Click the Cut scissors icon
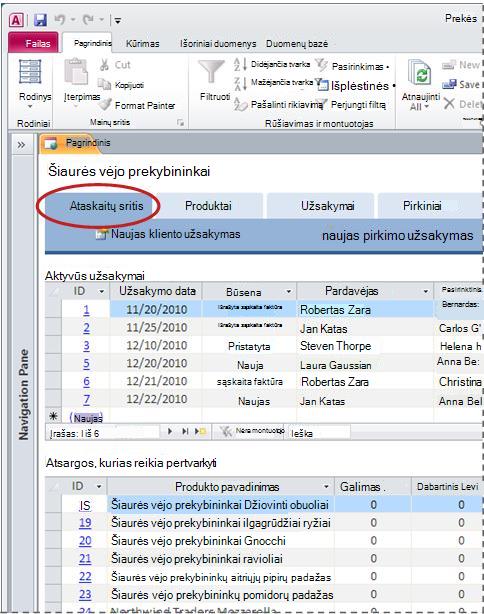Screen dimensions: 484x614 (104, 65)
